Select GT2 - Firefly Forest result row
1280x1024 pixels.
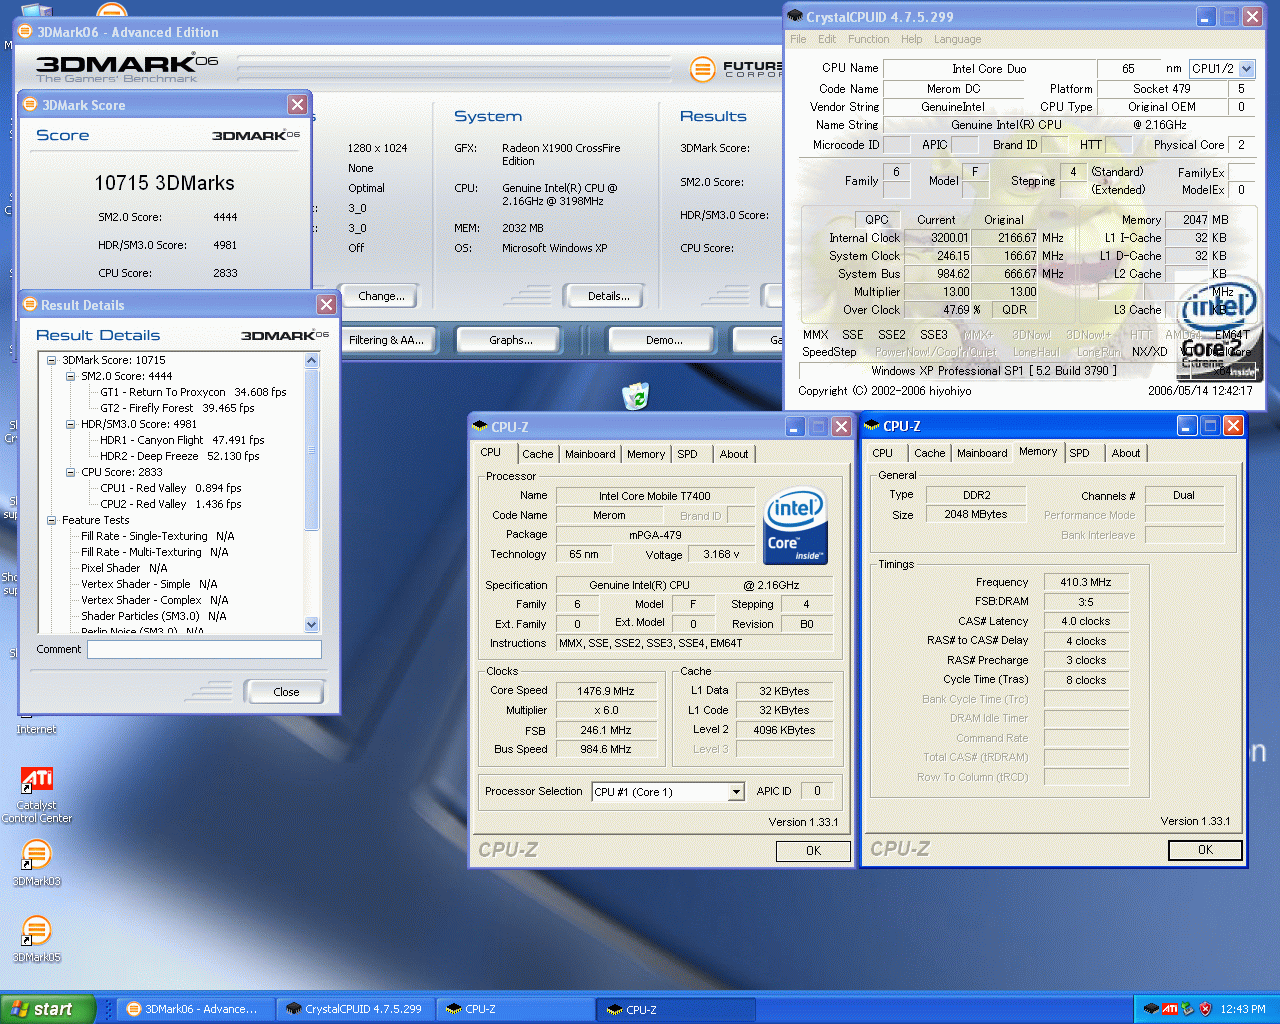tap(177, 408)
